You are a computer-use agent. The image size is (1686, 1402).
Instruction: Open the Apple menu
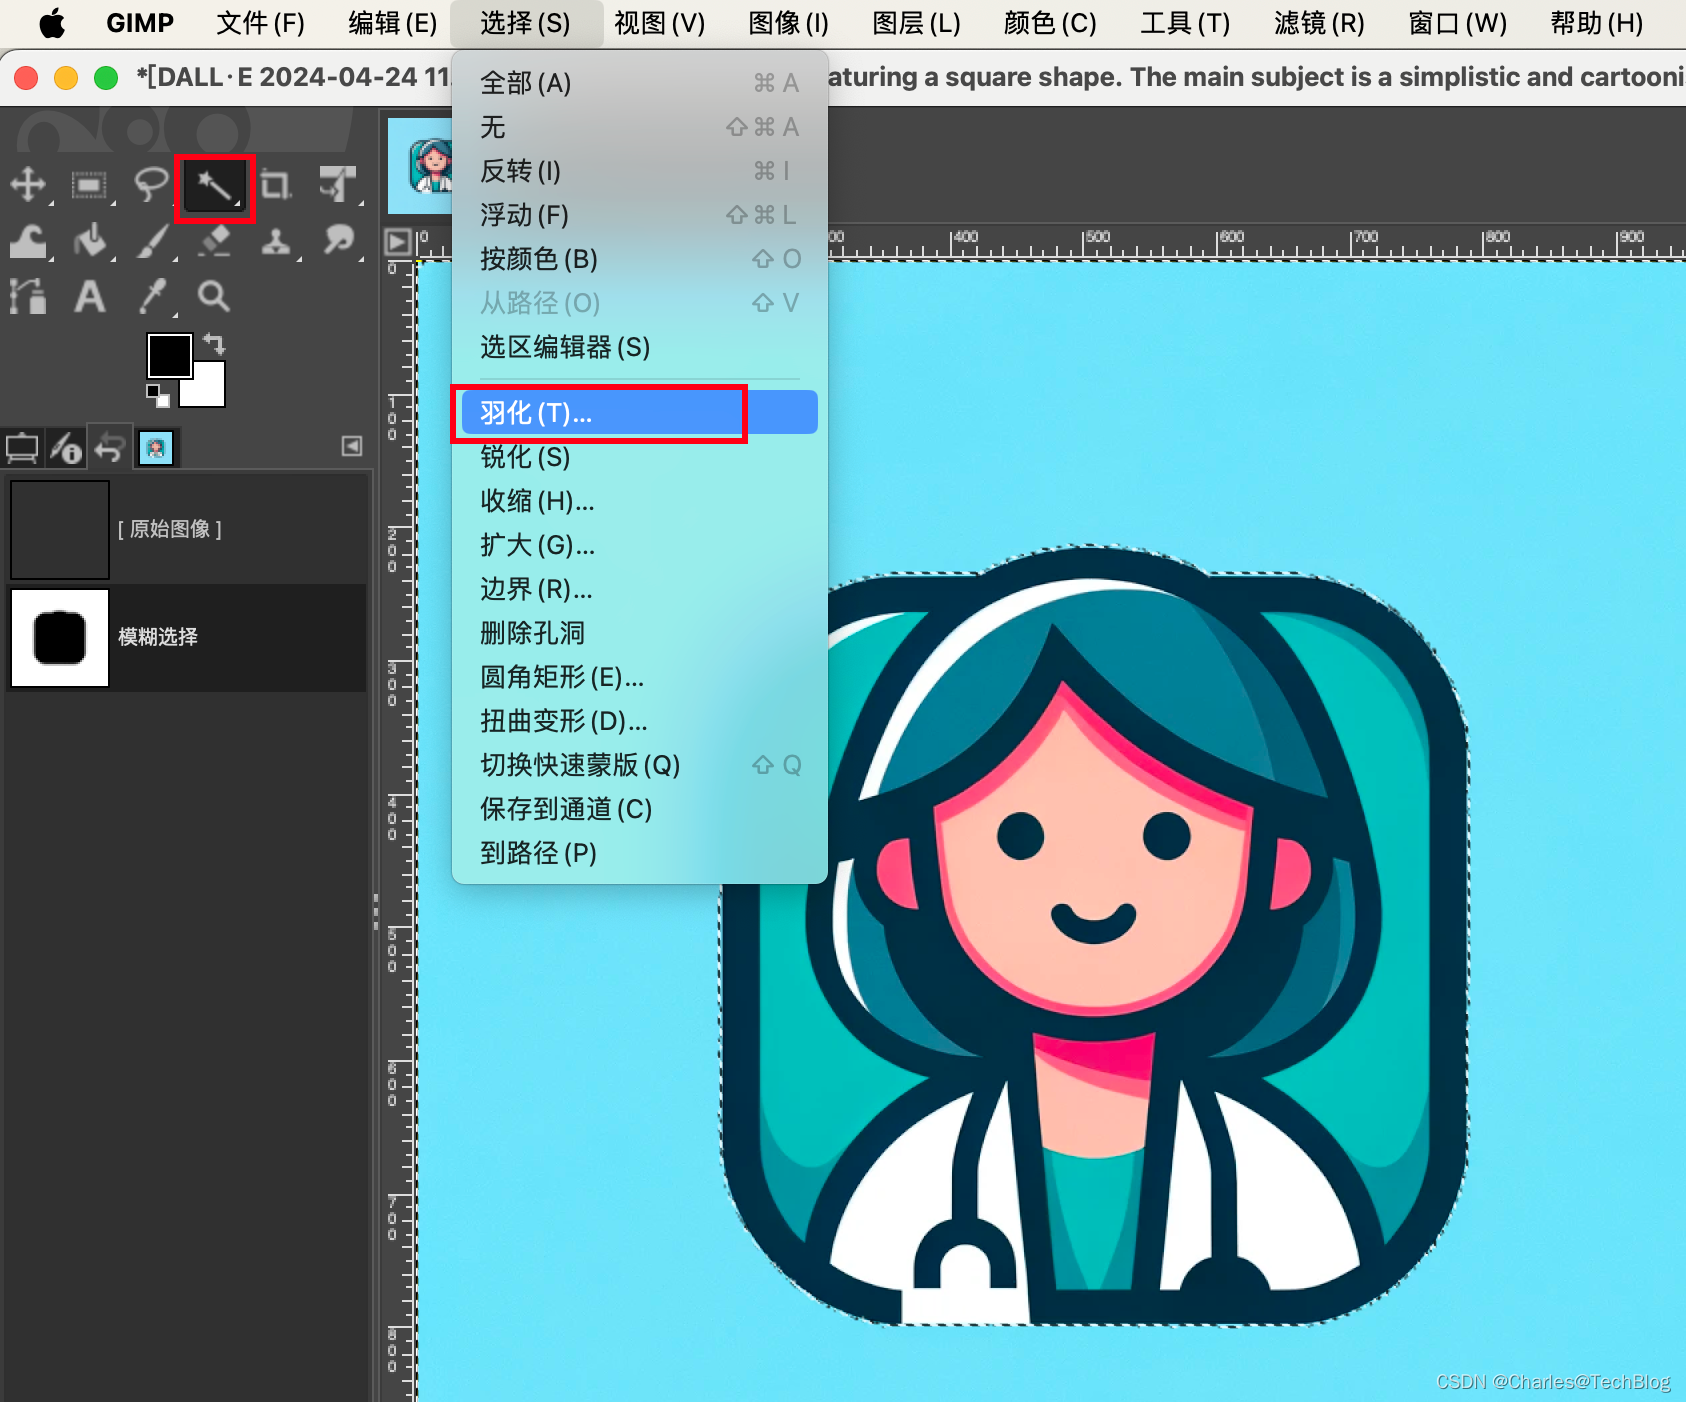pyautogui.click(x=52, y=23)
